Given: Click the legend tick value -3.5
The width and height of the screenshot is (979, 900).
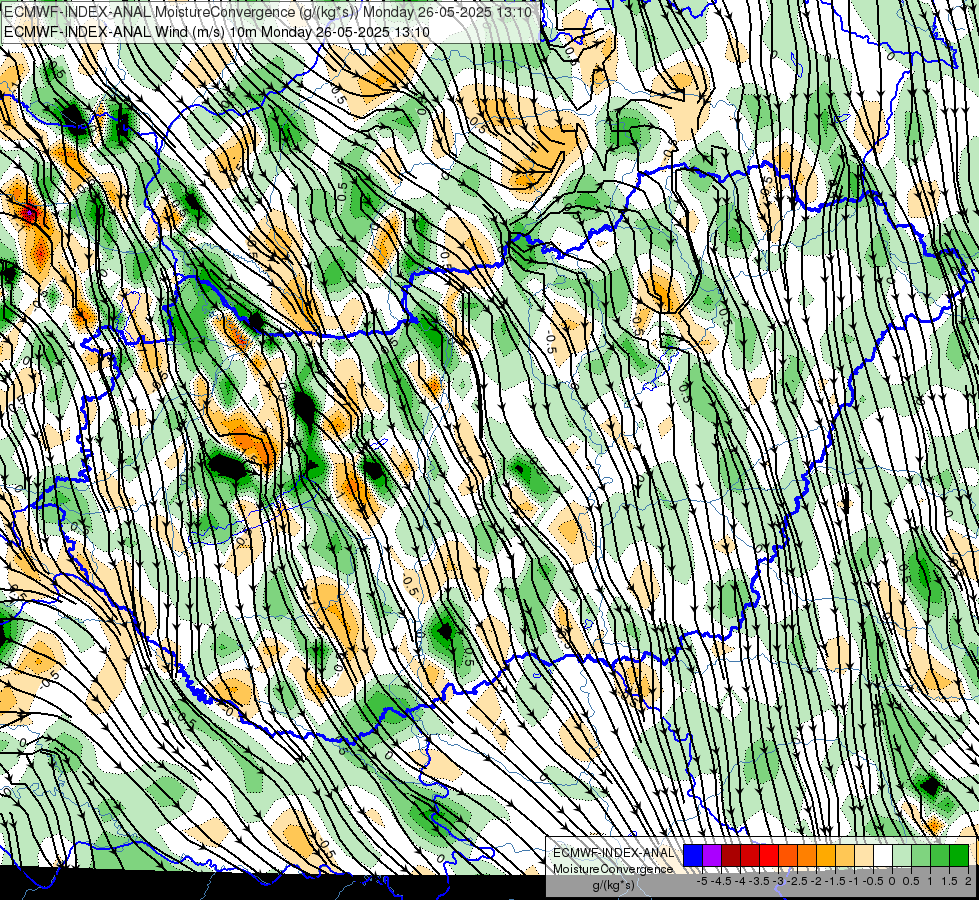Looking at the screenshot, I should [x=760, y=881].
